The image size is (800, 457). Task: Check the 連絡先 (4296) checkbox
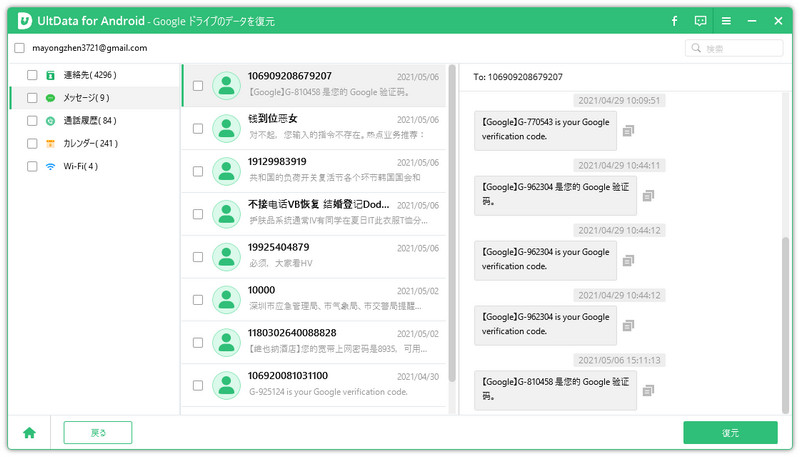tap(32, 75)
